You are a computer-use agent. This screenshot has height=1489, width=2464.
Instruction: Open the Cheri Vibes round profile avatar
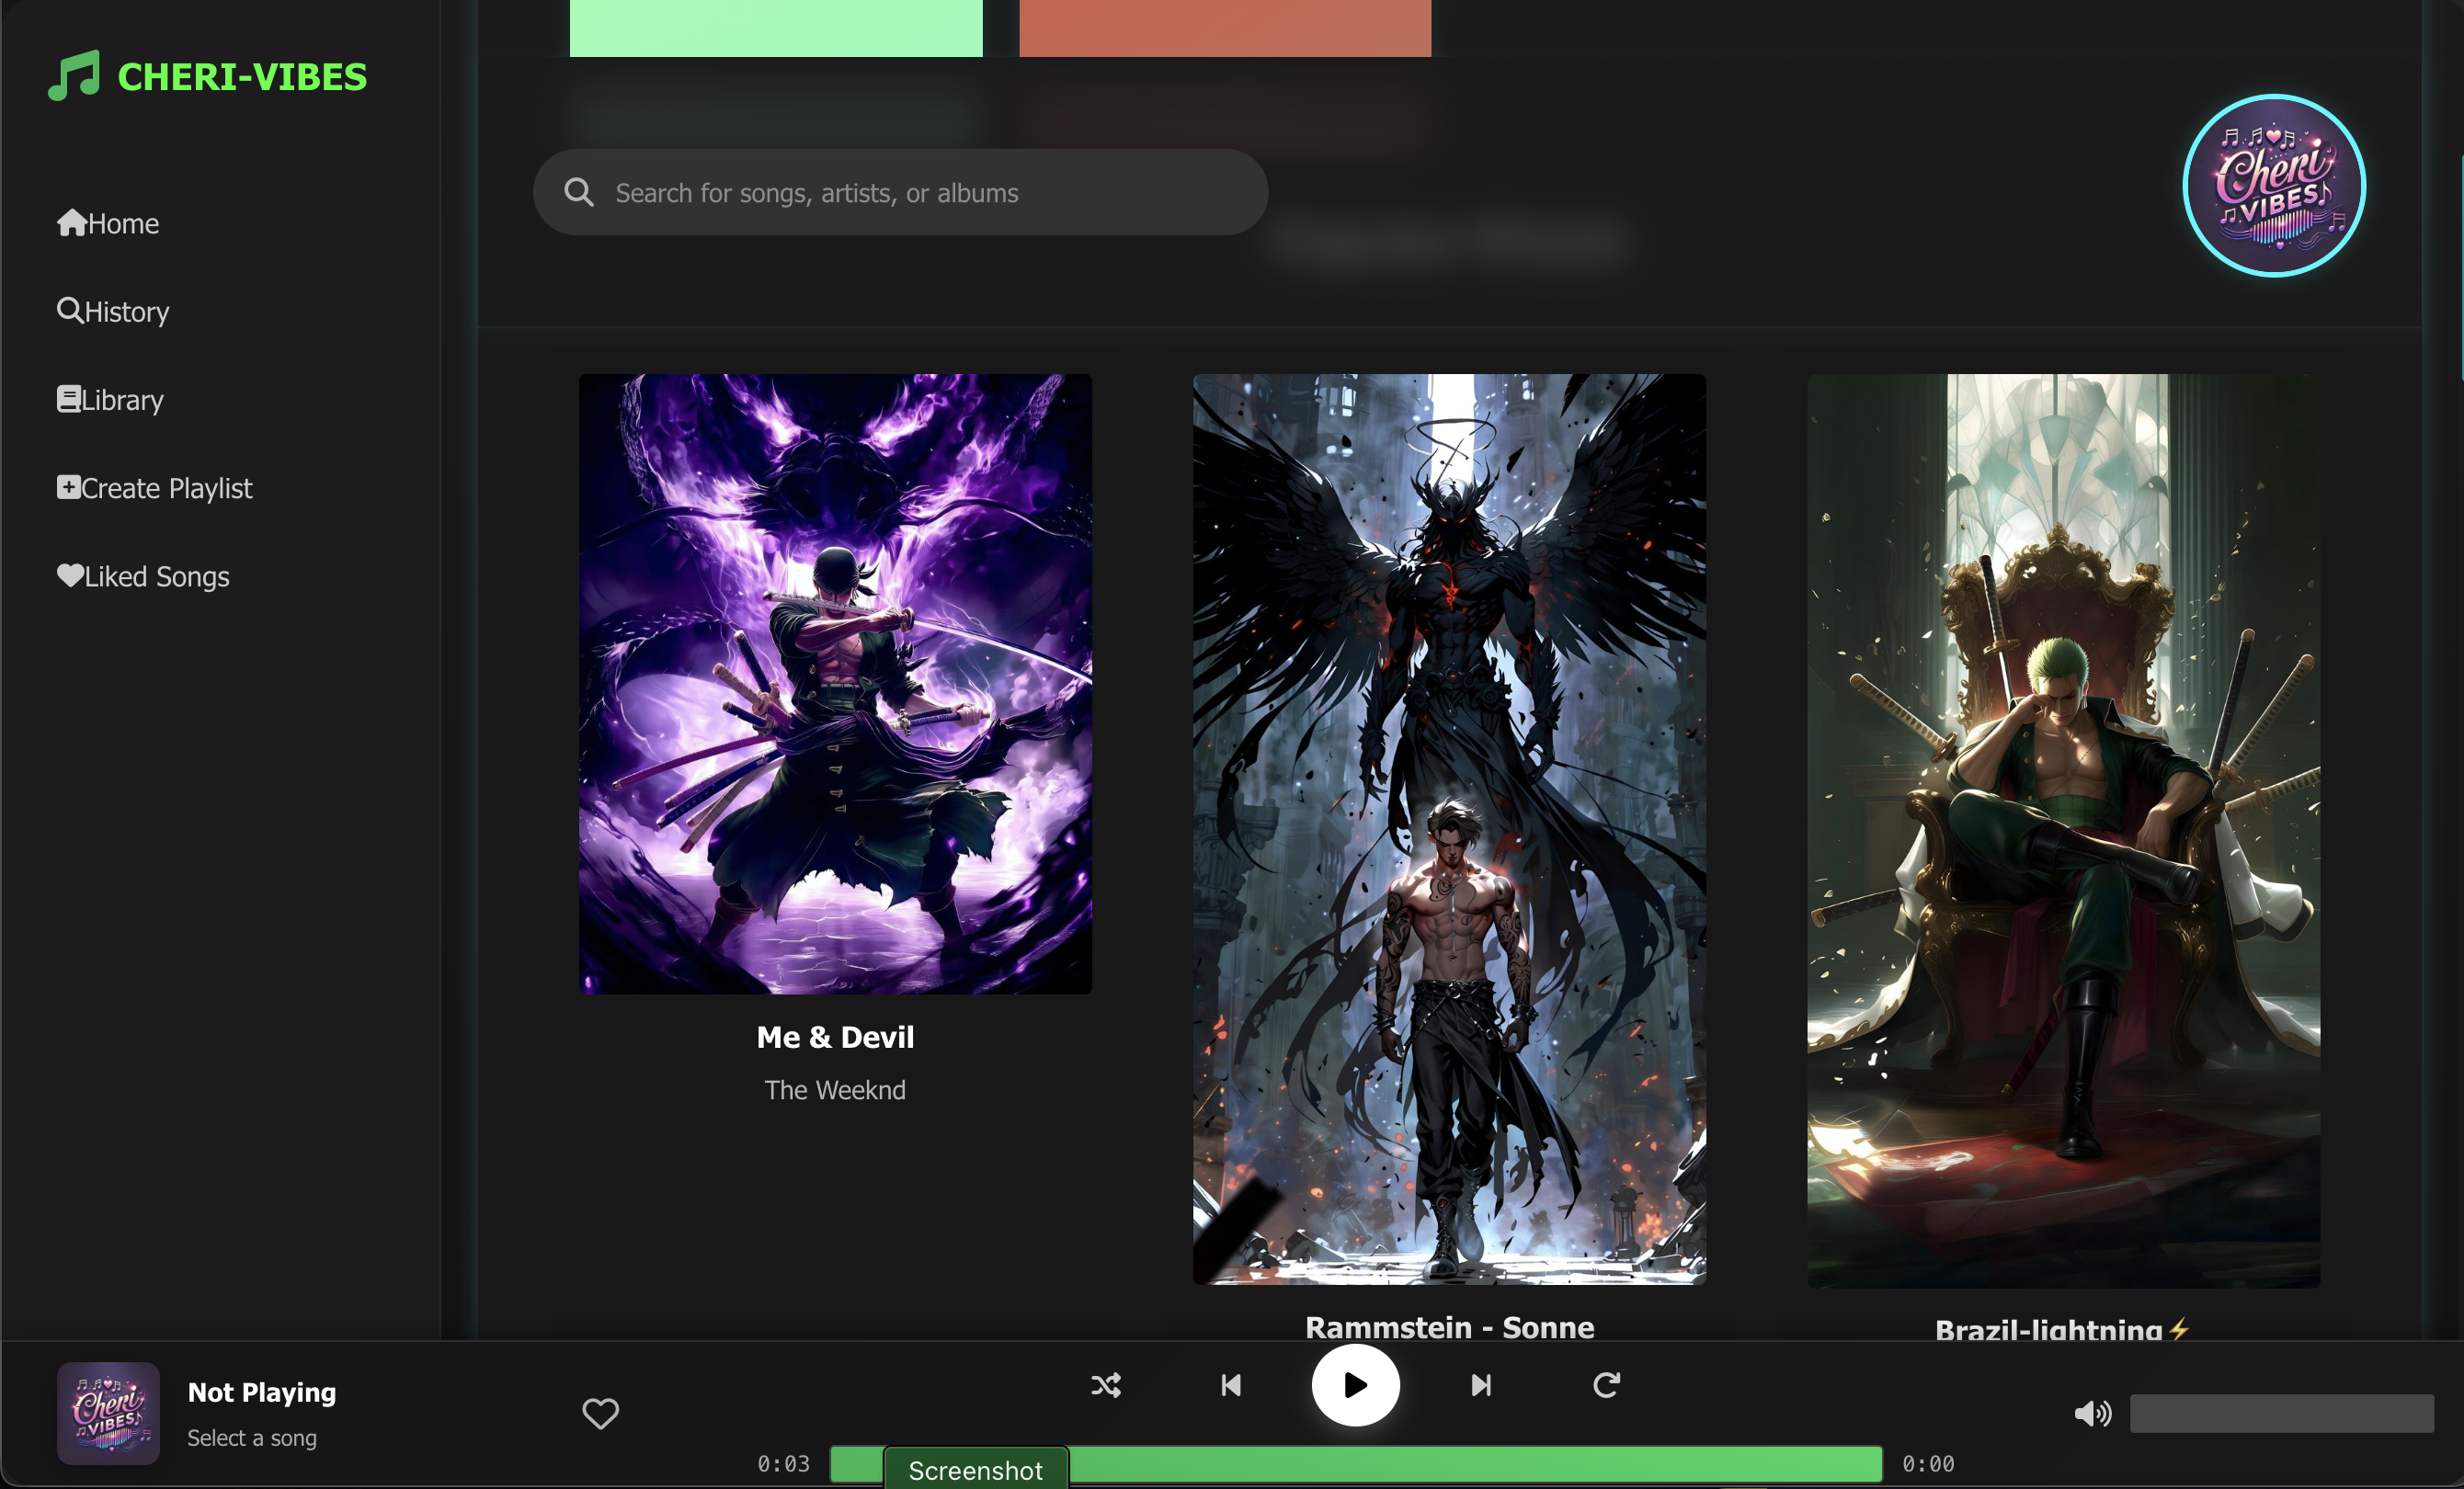(2274, 185)
